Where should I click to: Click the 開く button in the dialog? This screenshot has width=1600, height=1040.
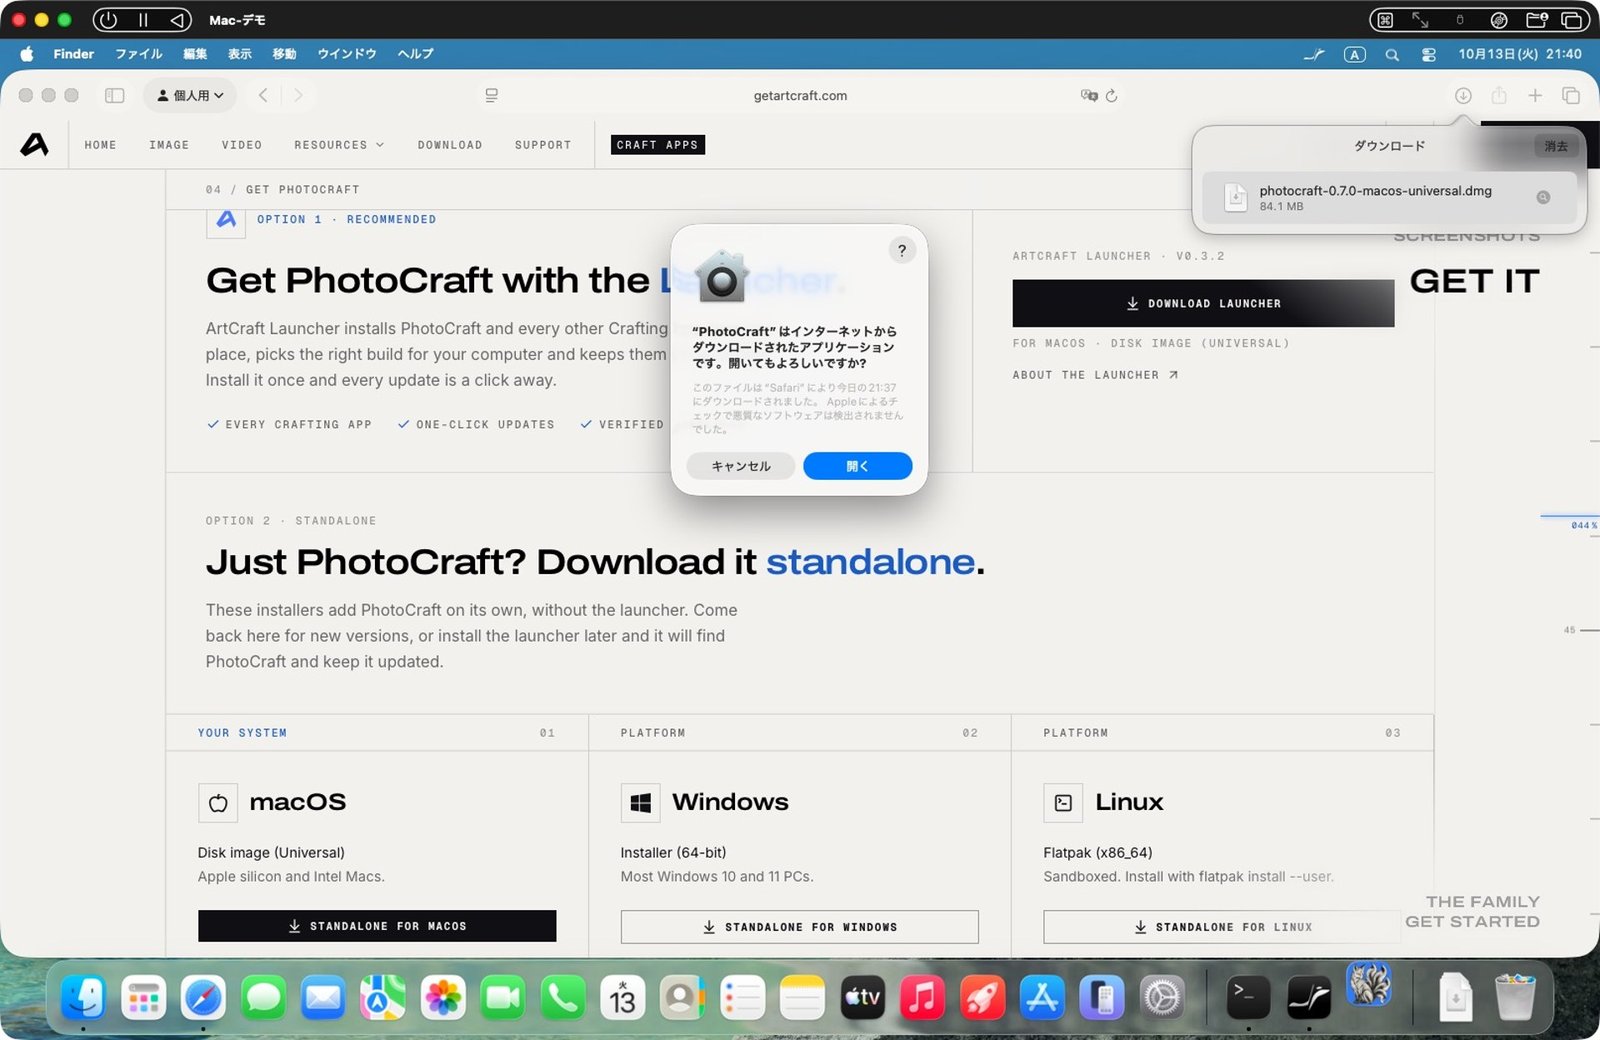coord(857,466)
